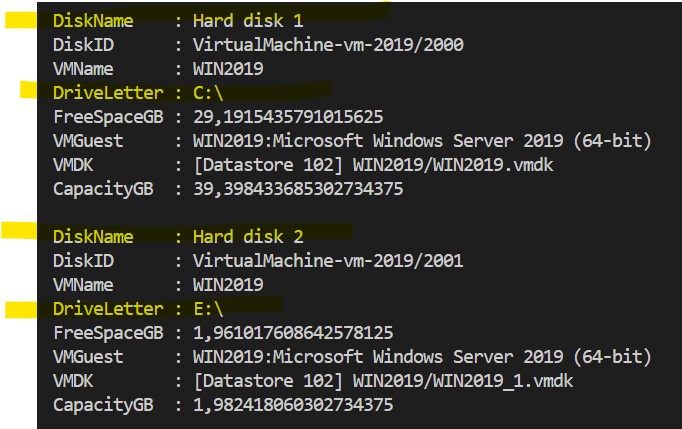
Task: Click the second VMGuest label
Action: point(88,357)
